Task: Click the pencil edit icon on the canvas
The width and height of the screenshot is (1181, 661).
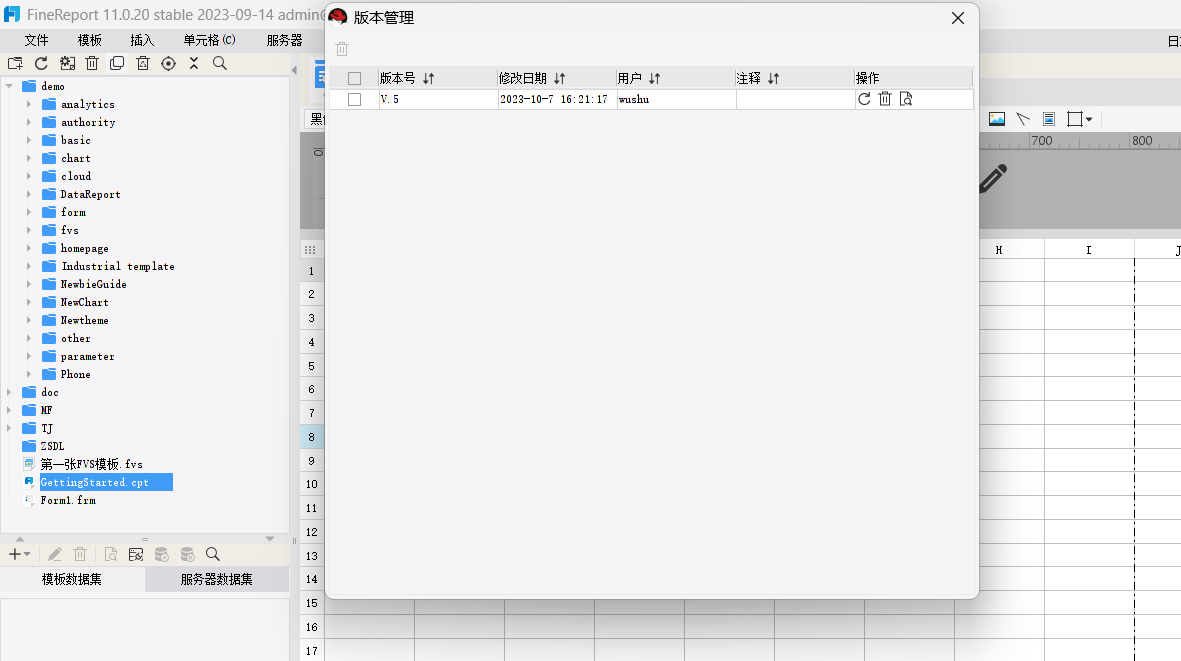Action: click(x=993, y=178)
